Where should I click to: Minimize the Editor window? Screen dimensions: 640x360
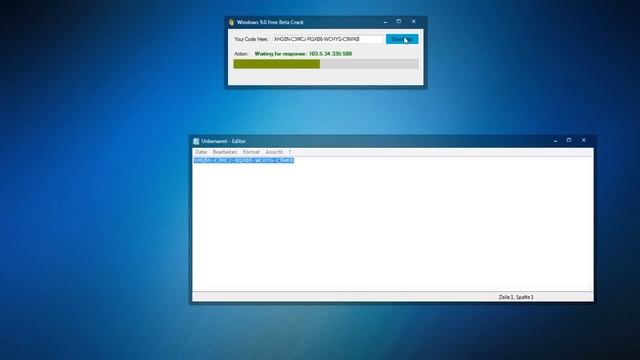556,140
